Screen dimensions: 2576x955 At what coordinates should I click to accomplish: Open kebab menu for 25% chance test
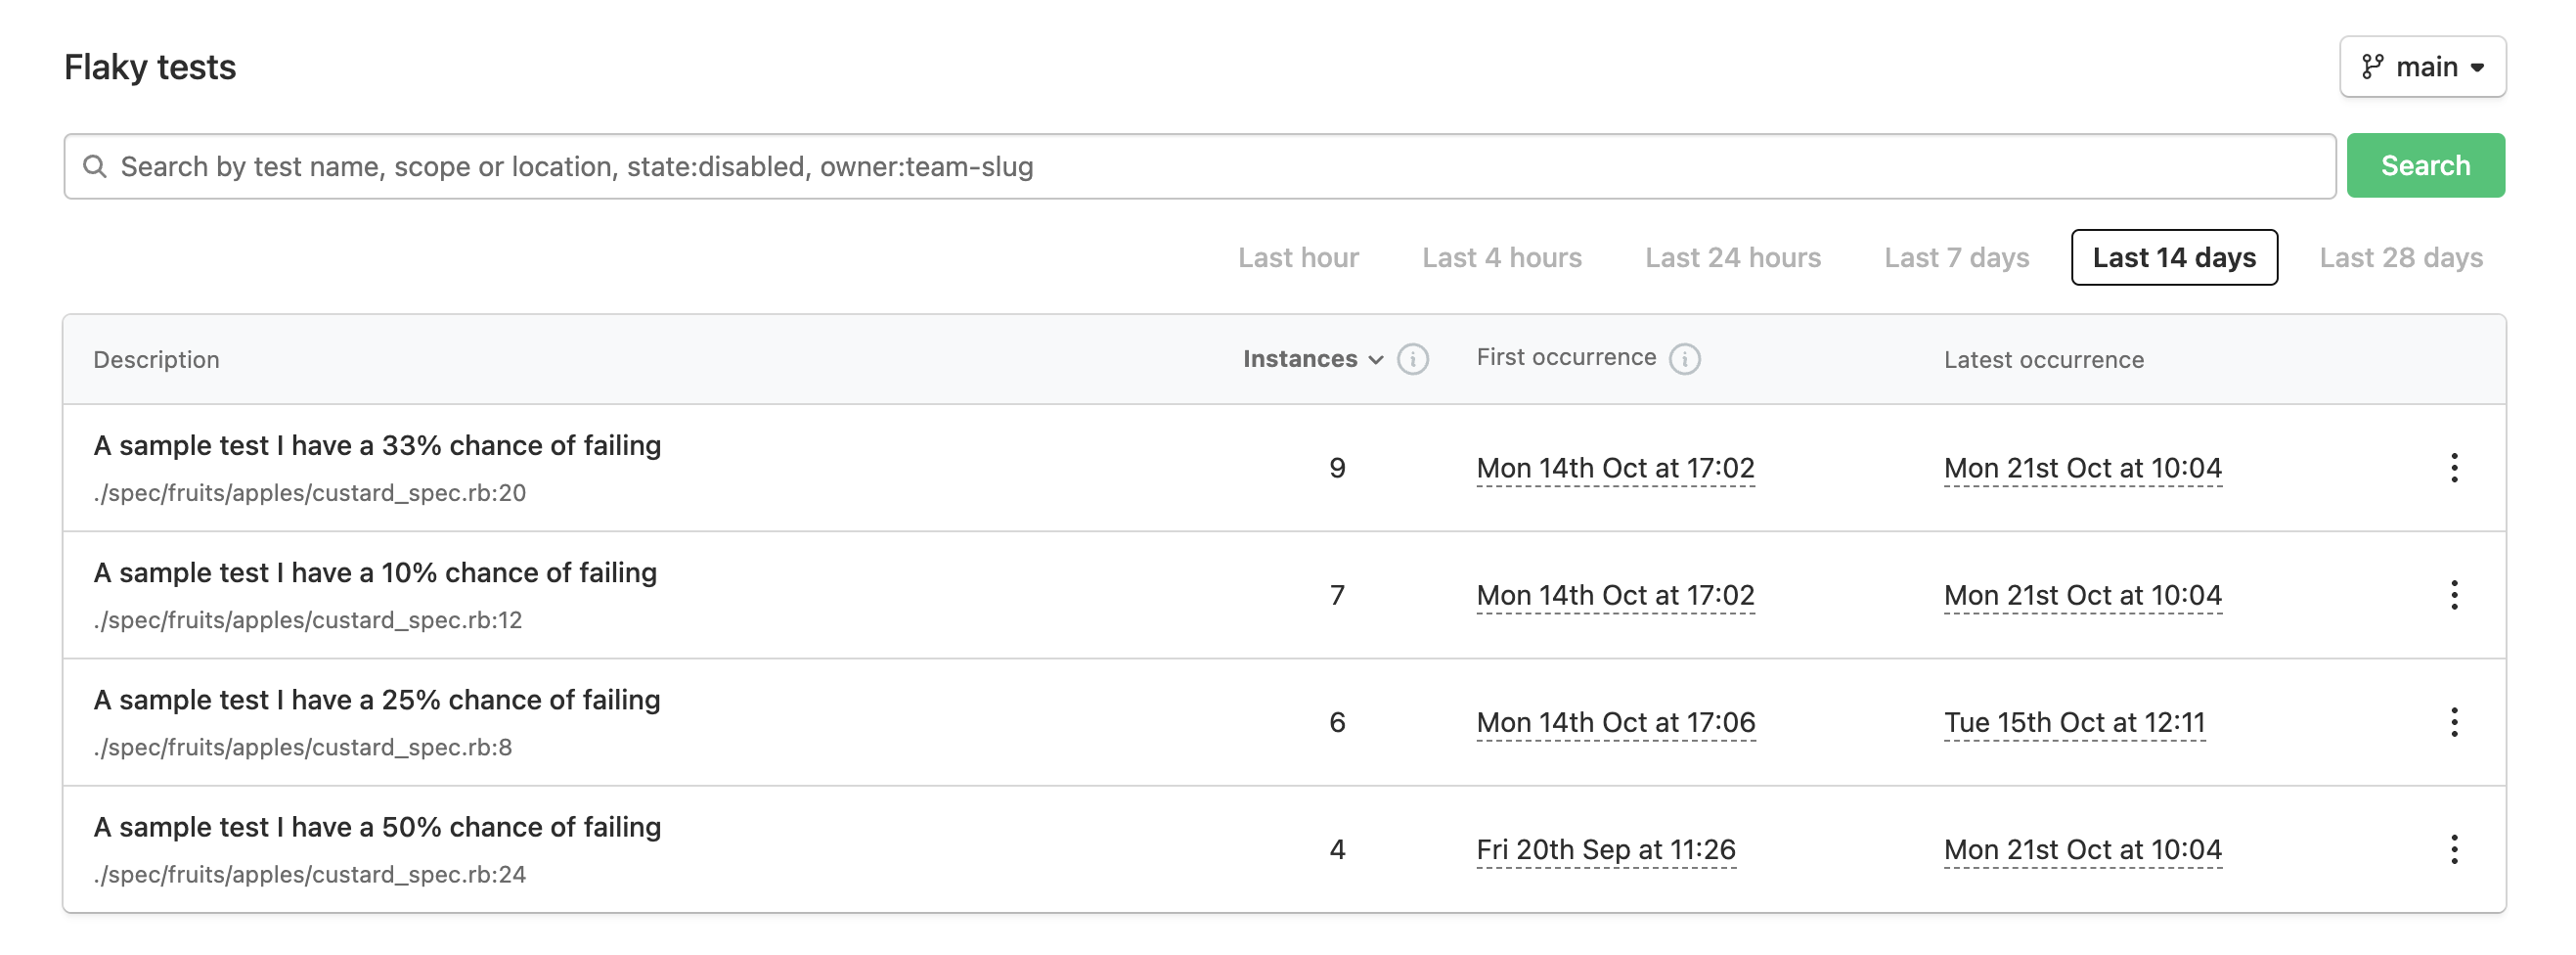2453,722
